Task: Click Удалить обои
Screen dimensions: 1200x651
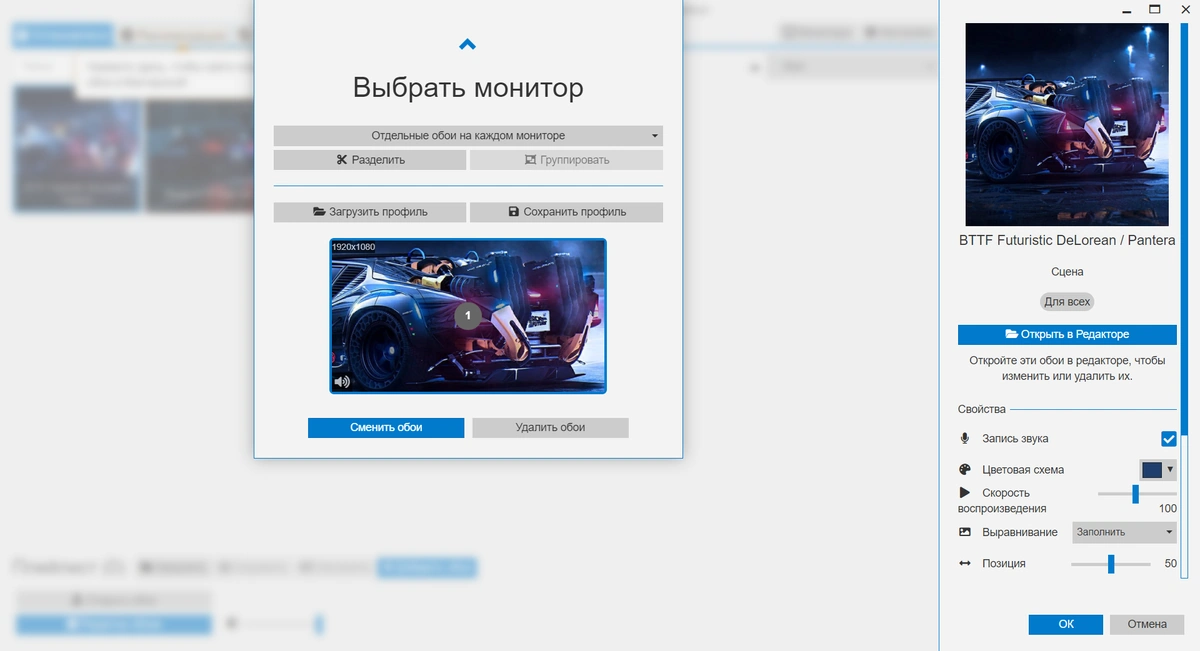Action: (550, 427)
